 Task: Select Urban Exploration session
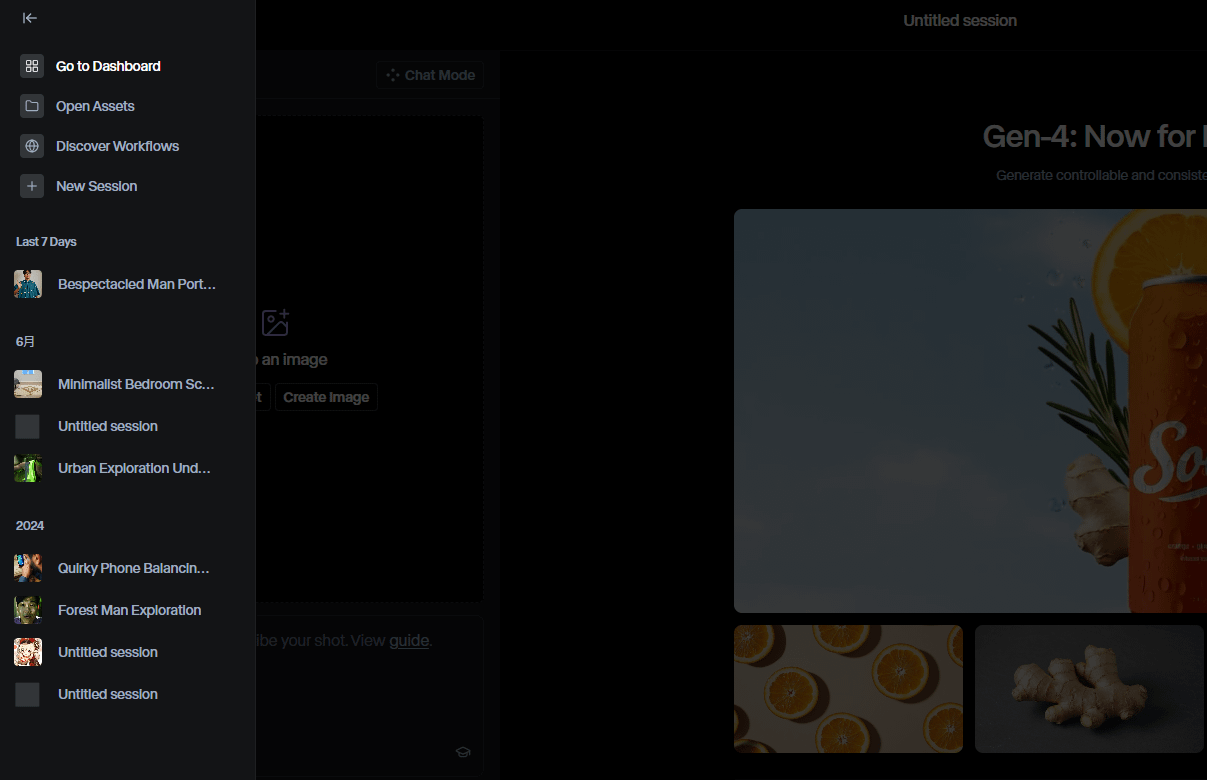point(134,468)
